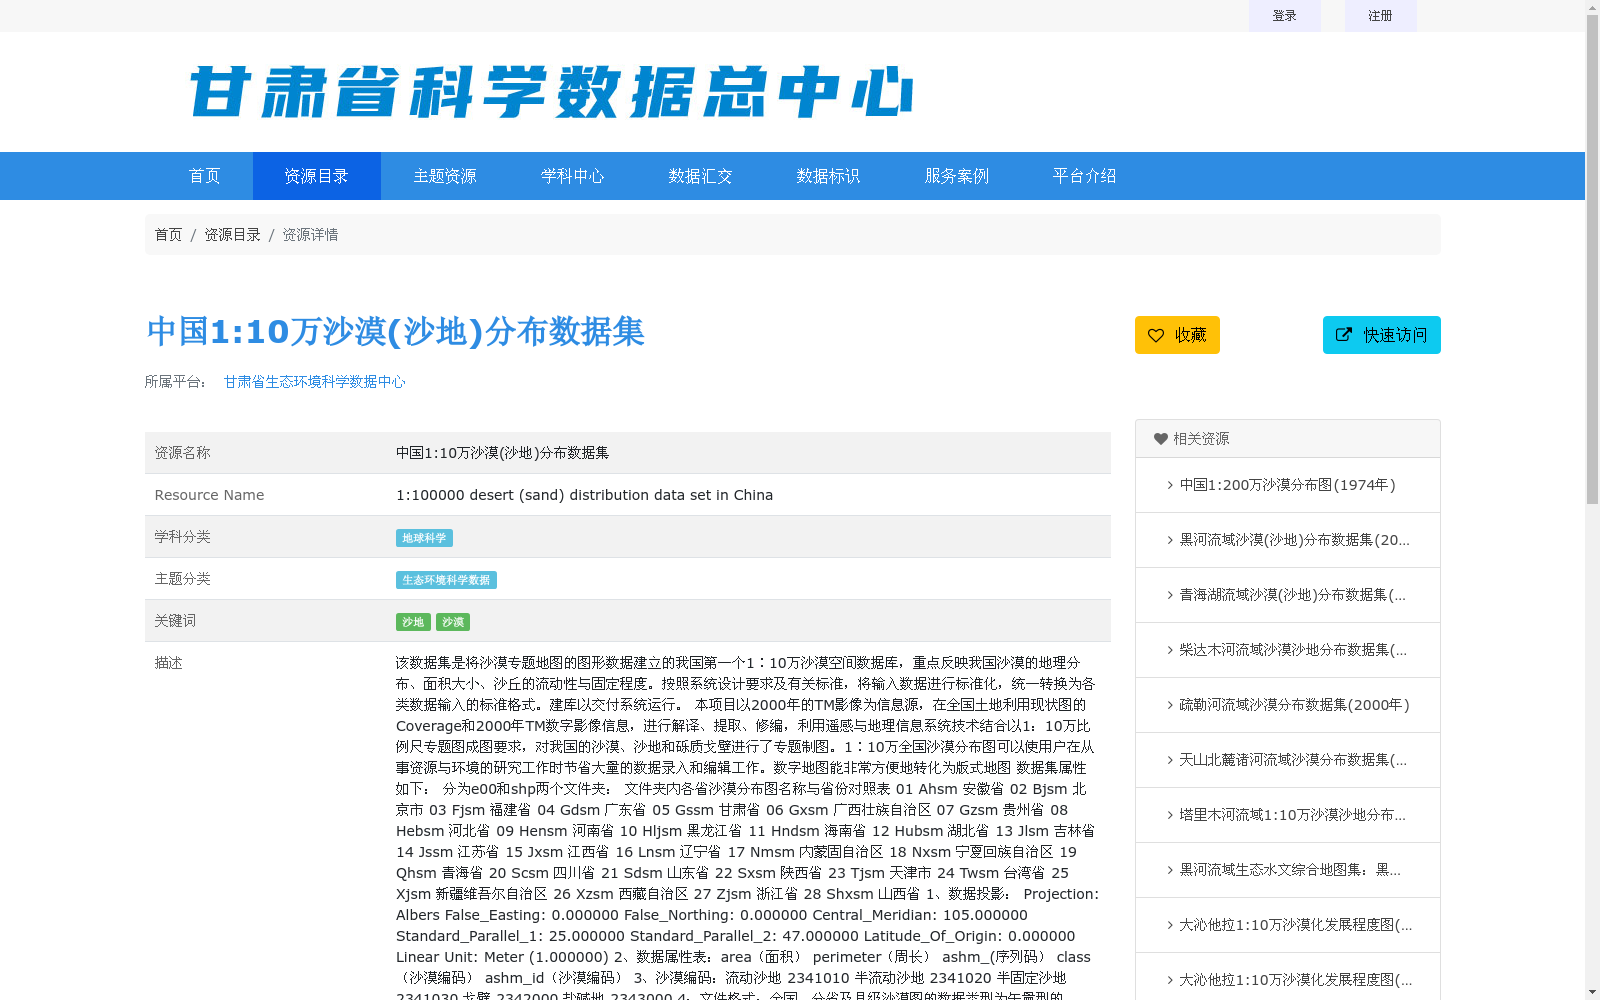This screenshot has width=1600, height=1000.
Task: Click the vertical scrollbar up arrow
Action: click(x=1593, y=8)
